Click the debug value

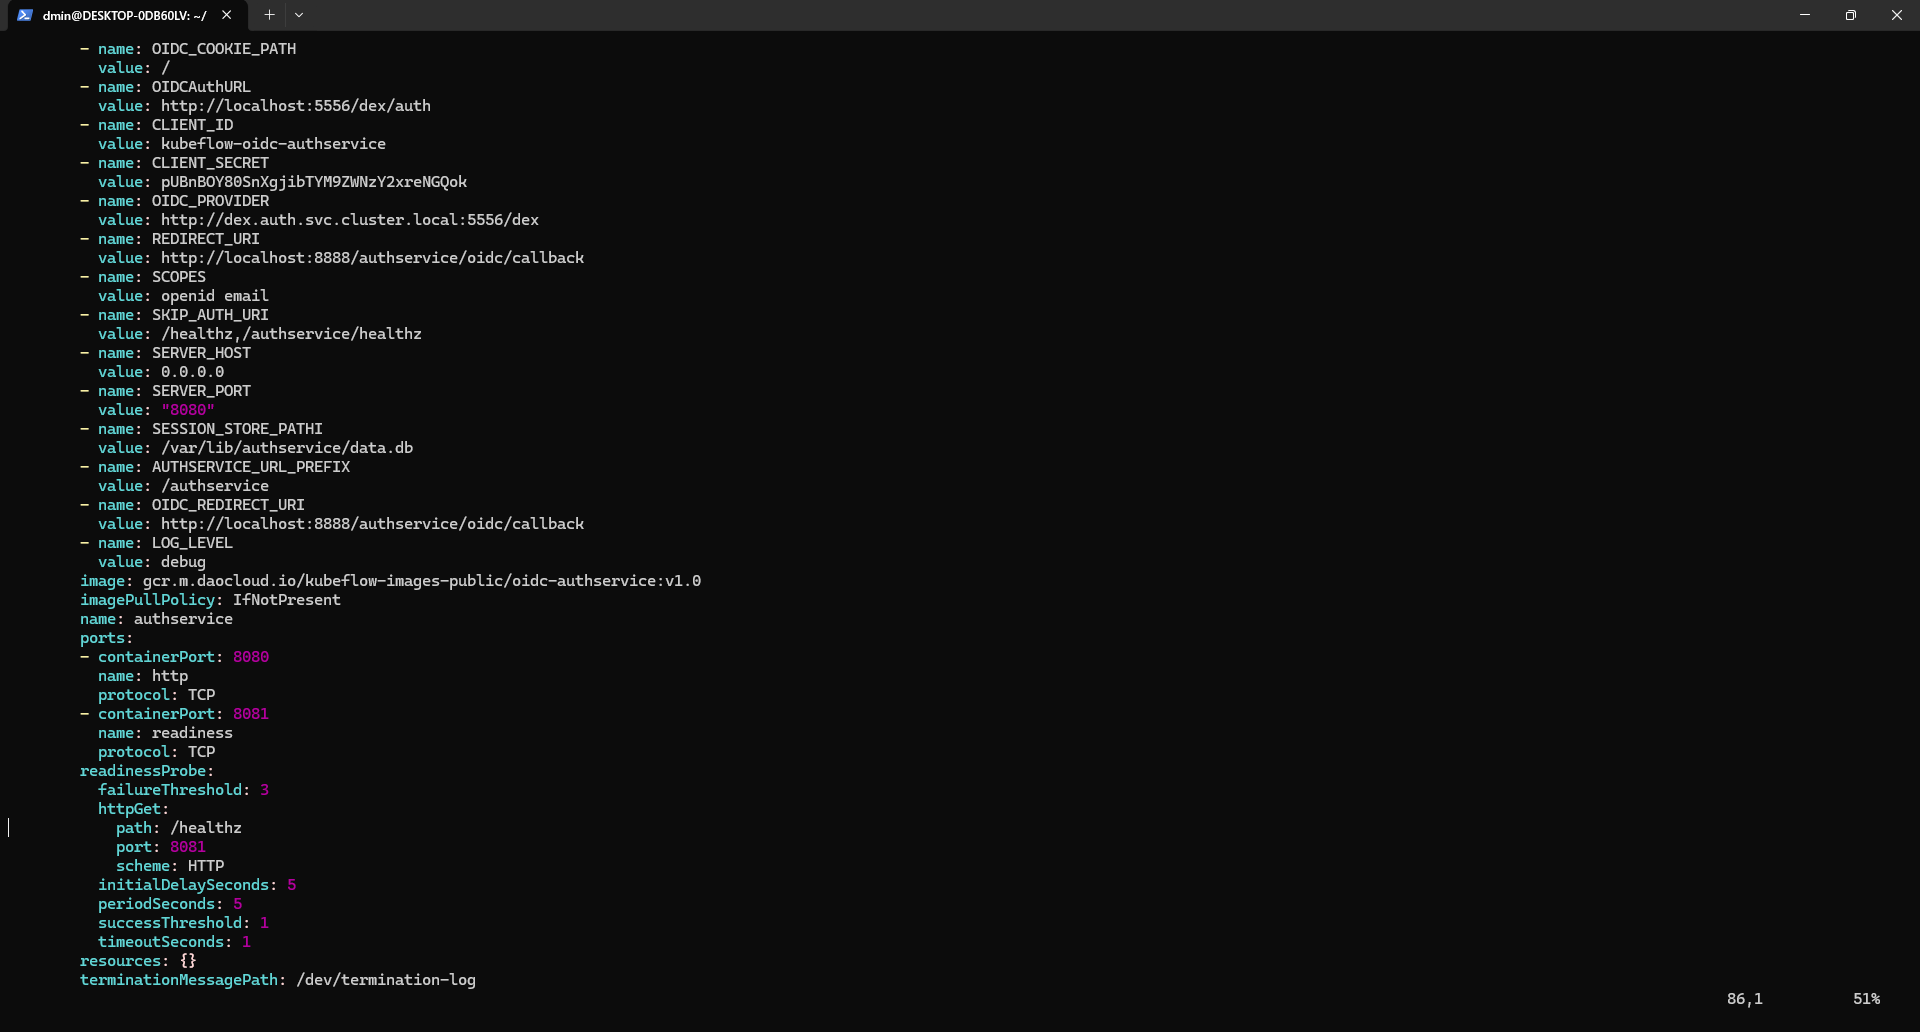[x=183, y=562]
